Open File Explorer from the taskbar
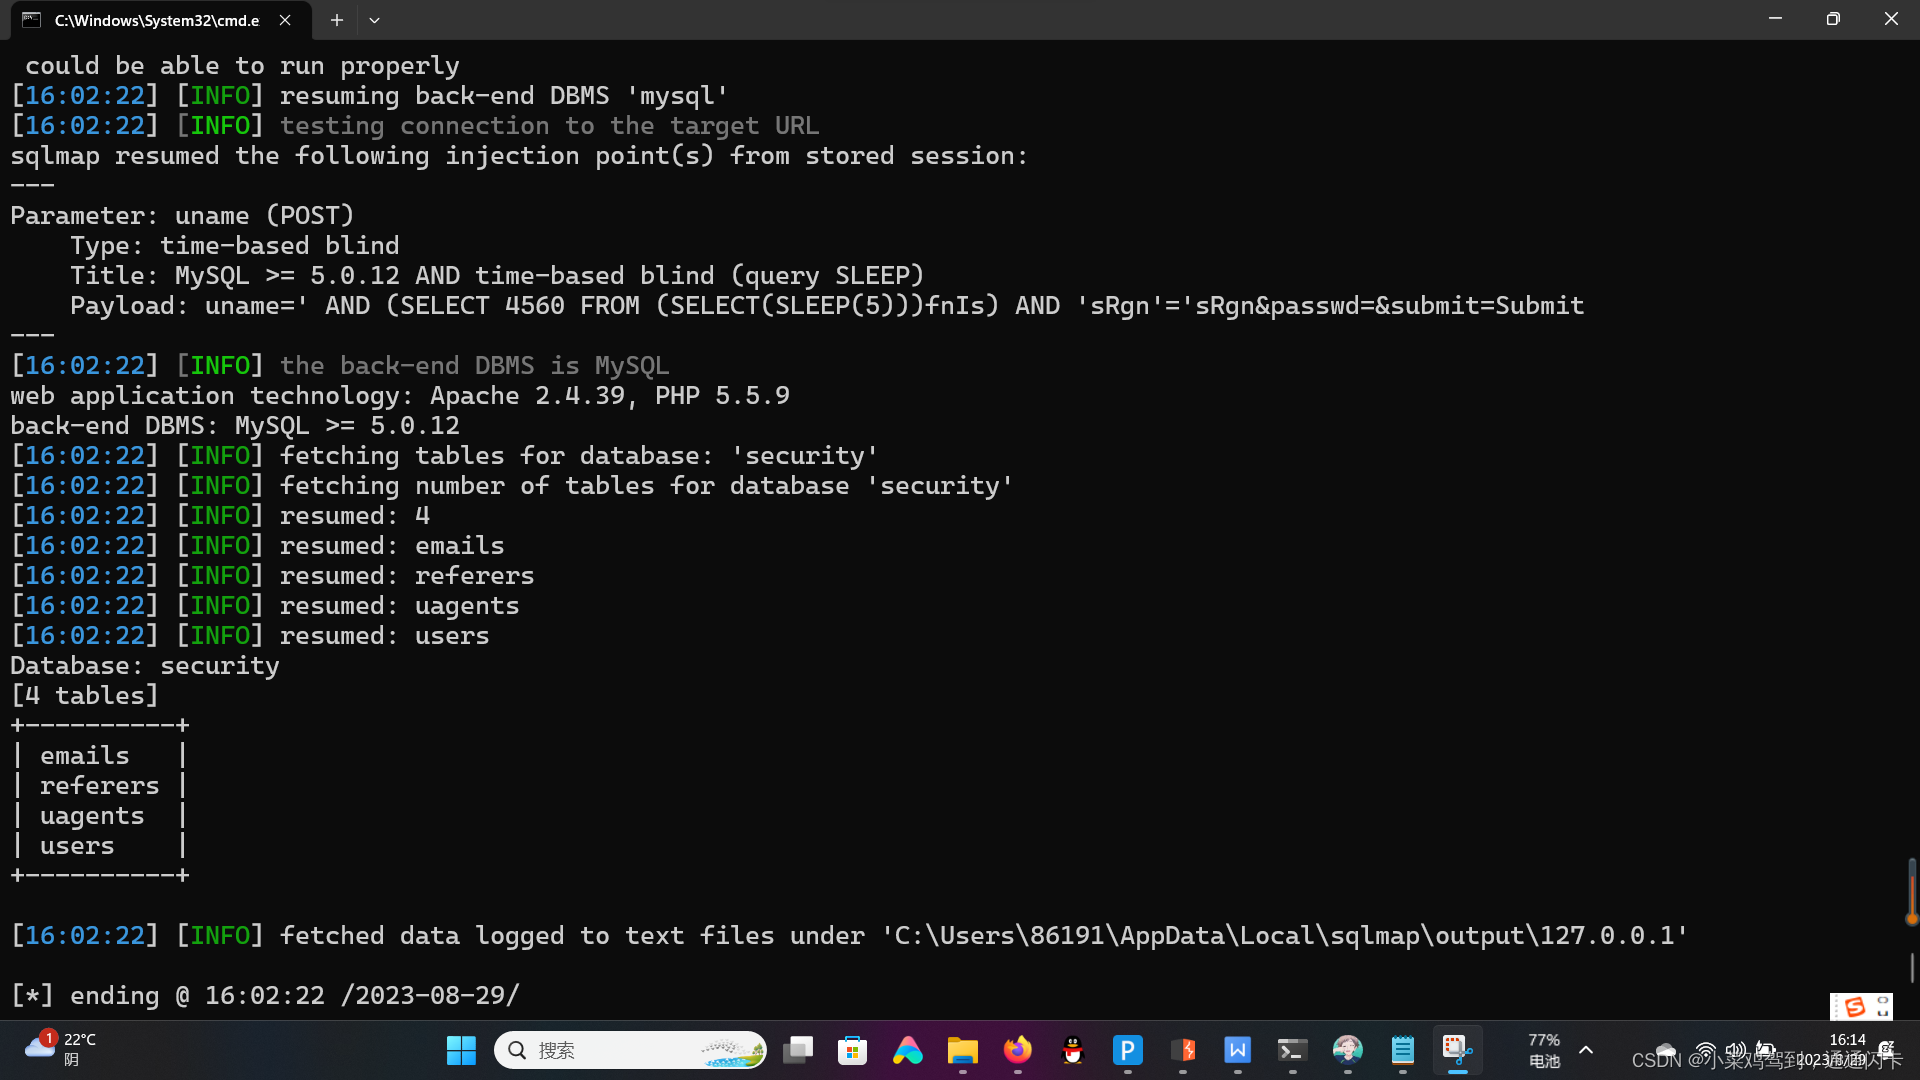This screenshot has width=1920, height=1080. click(962, 1051)
